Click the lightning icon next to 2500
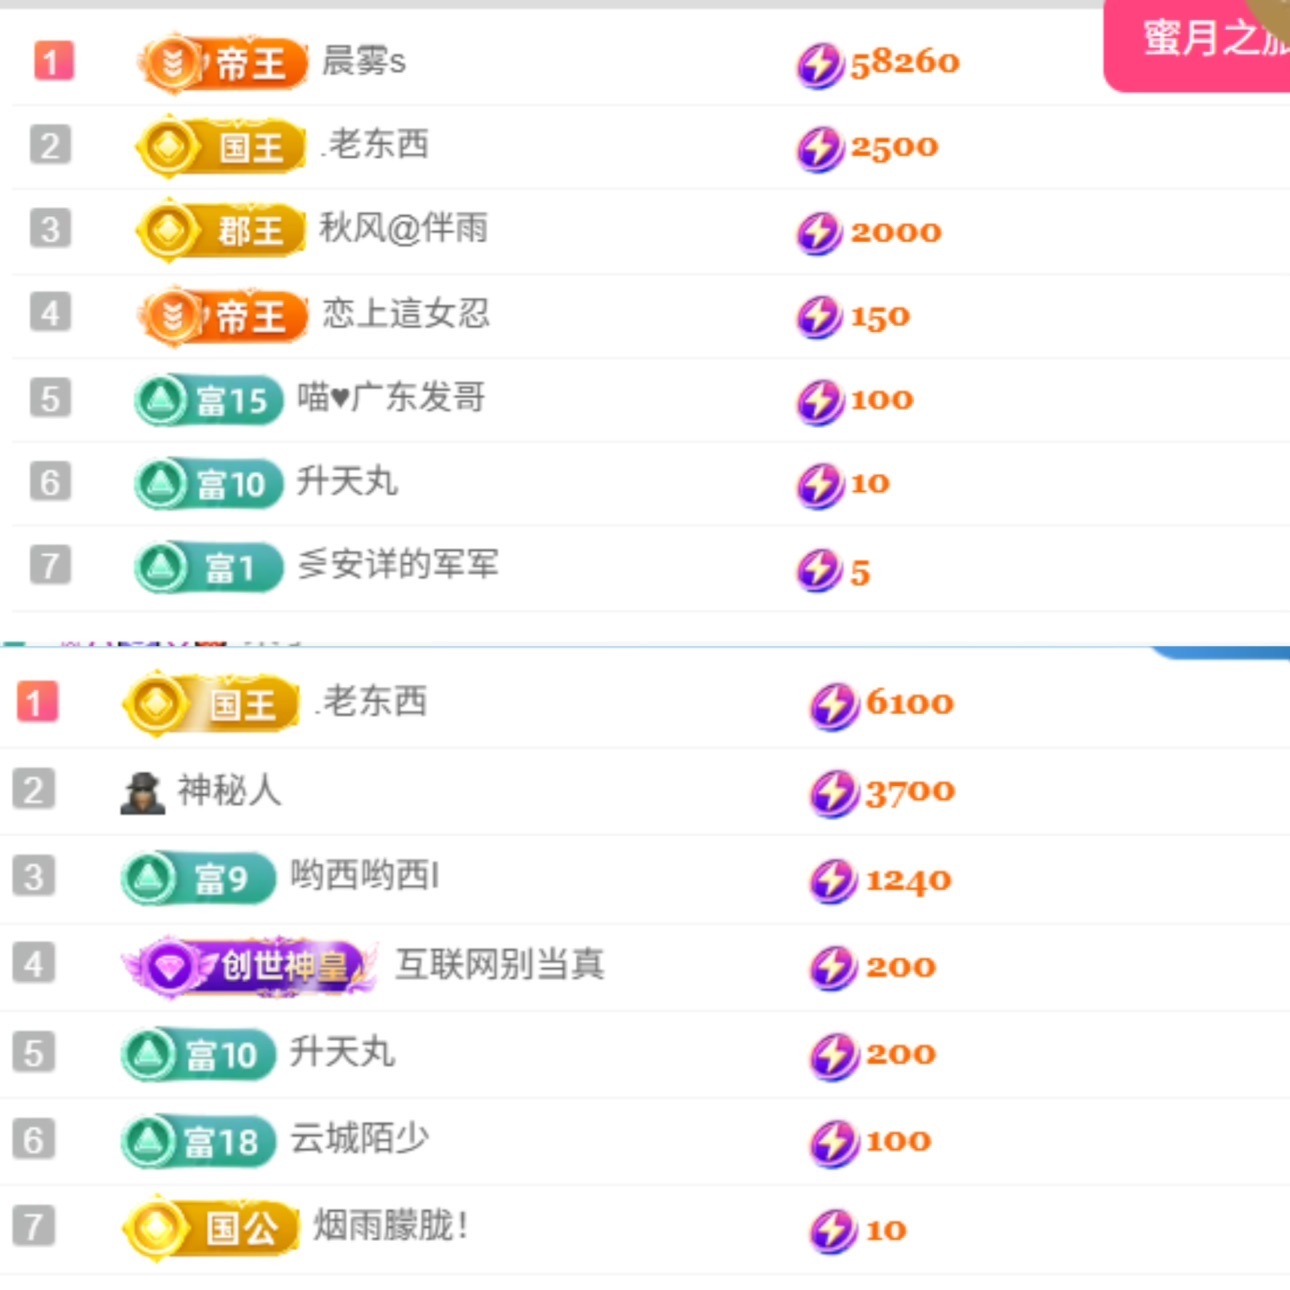Viewport: 1290px width, 1290px height. [x=820, y=149]
